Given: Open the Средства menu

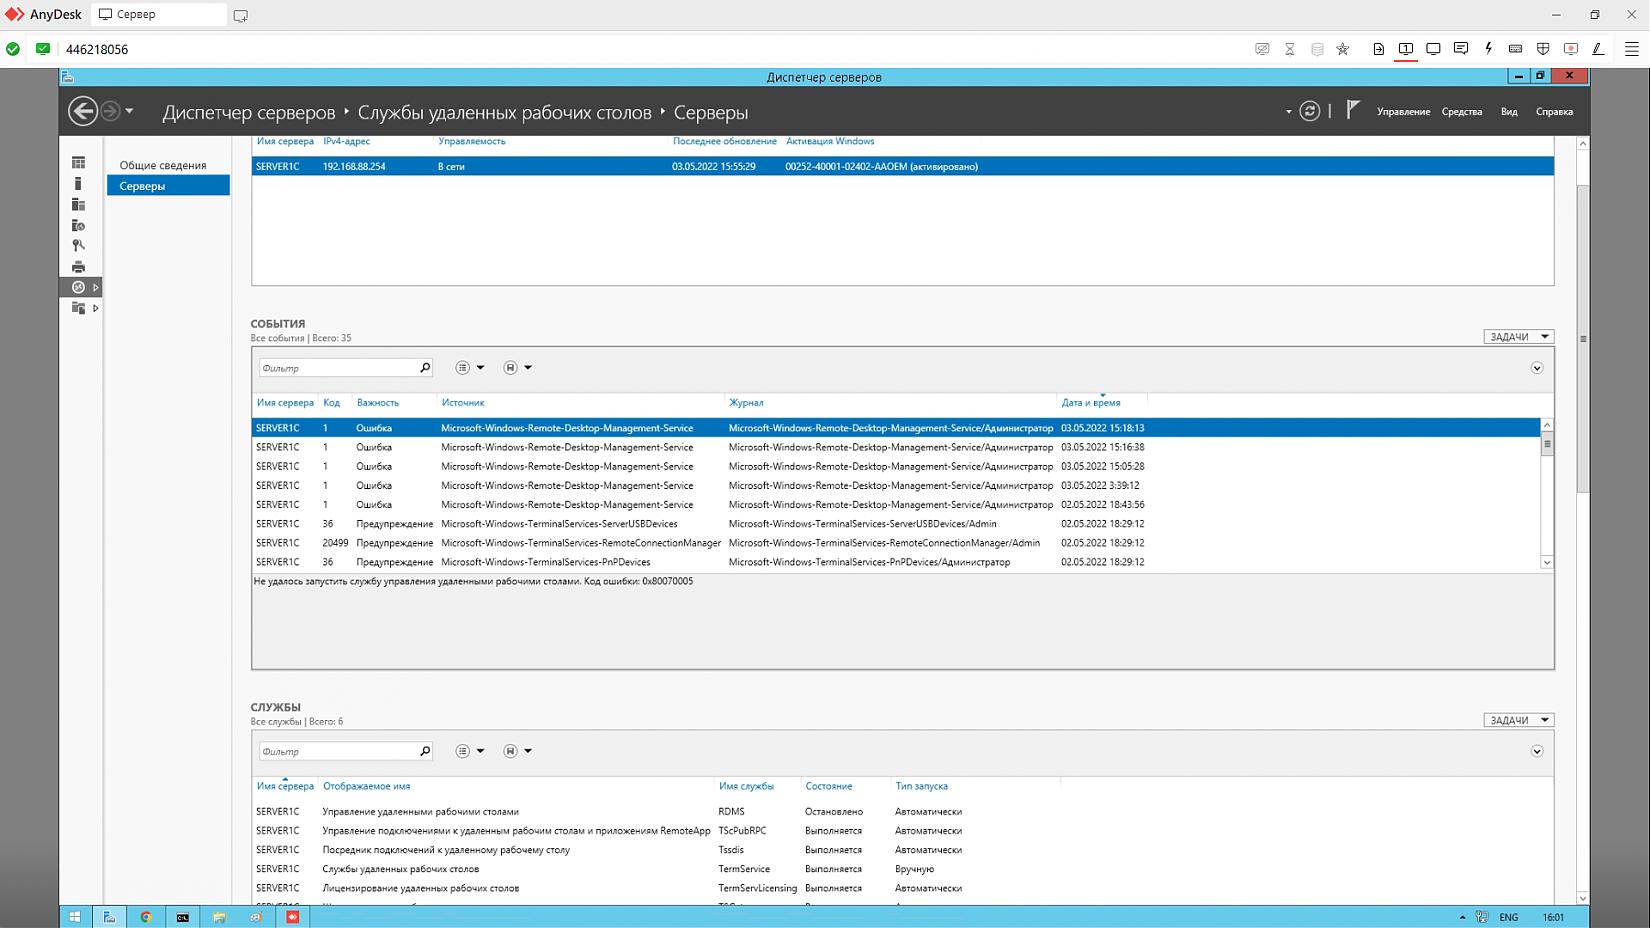Looking at the screenshot, I should point(1461,112).
